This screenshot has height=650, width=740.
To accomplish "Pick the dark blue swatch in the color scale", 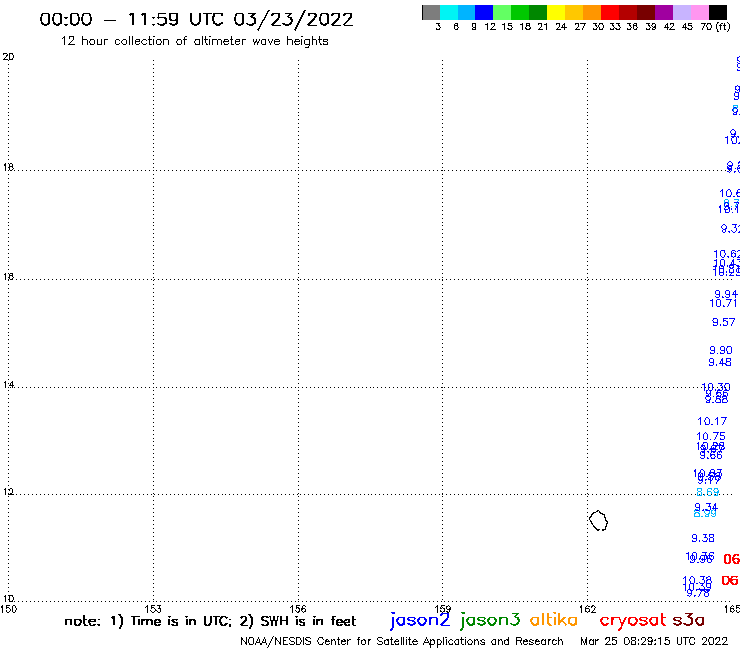I will click(x=484, y=12).
